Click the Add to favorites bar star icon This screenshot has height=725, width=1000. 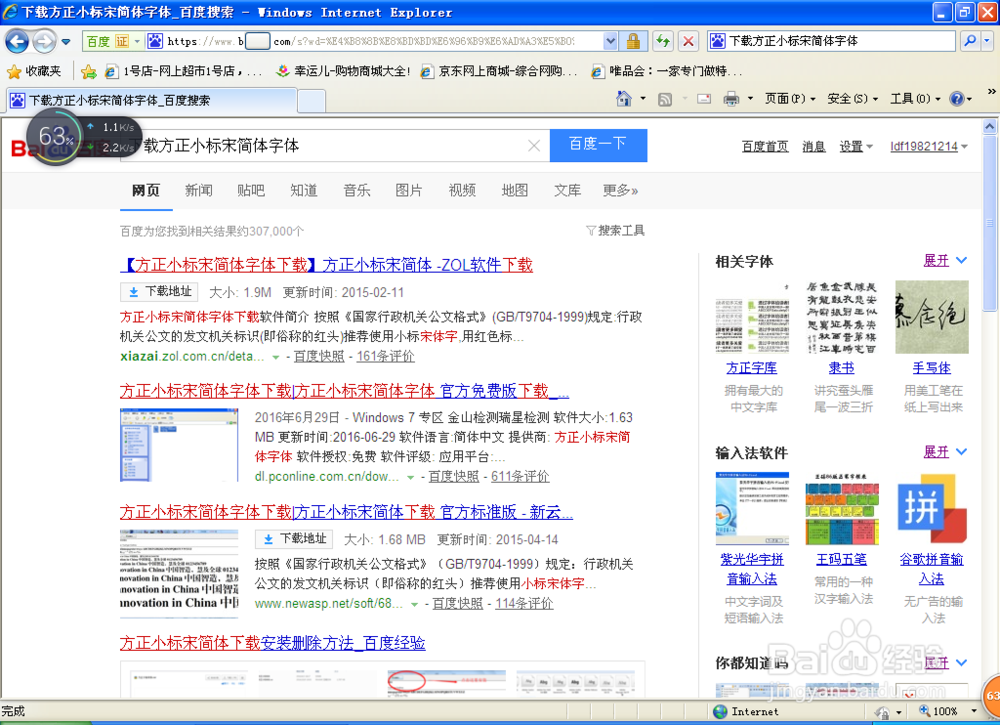[89, 71]
